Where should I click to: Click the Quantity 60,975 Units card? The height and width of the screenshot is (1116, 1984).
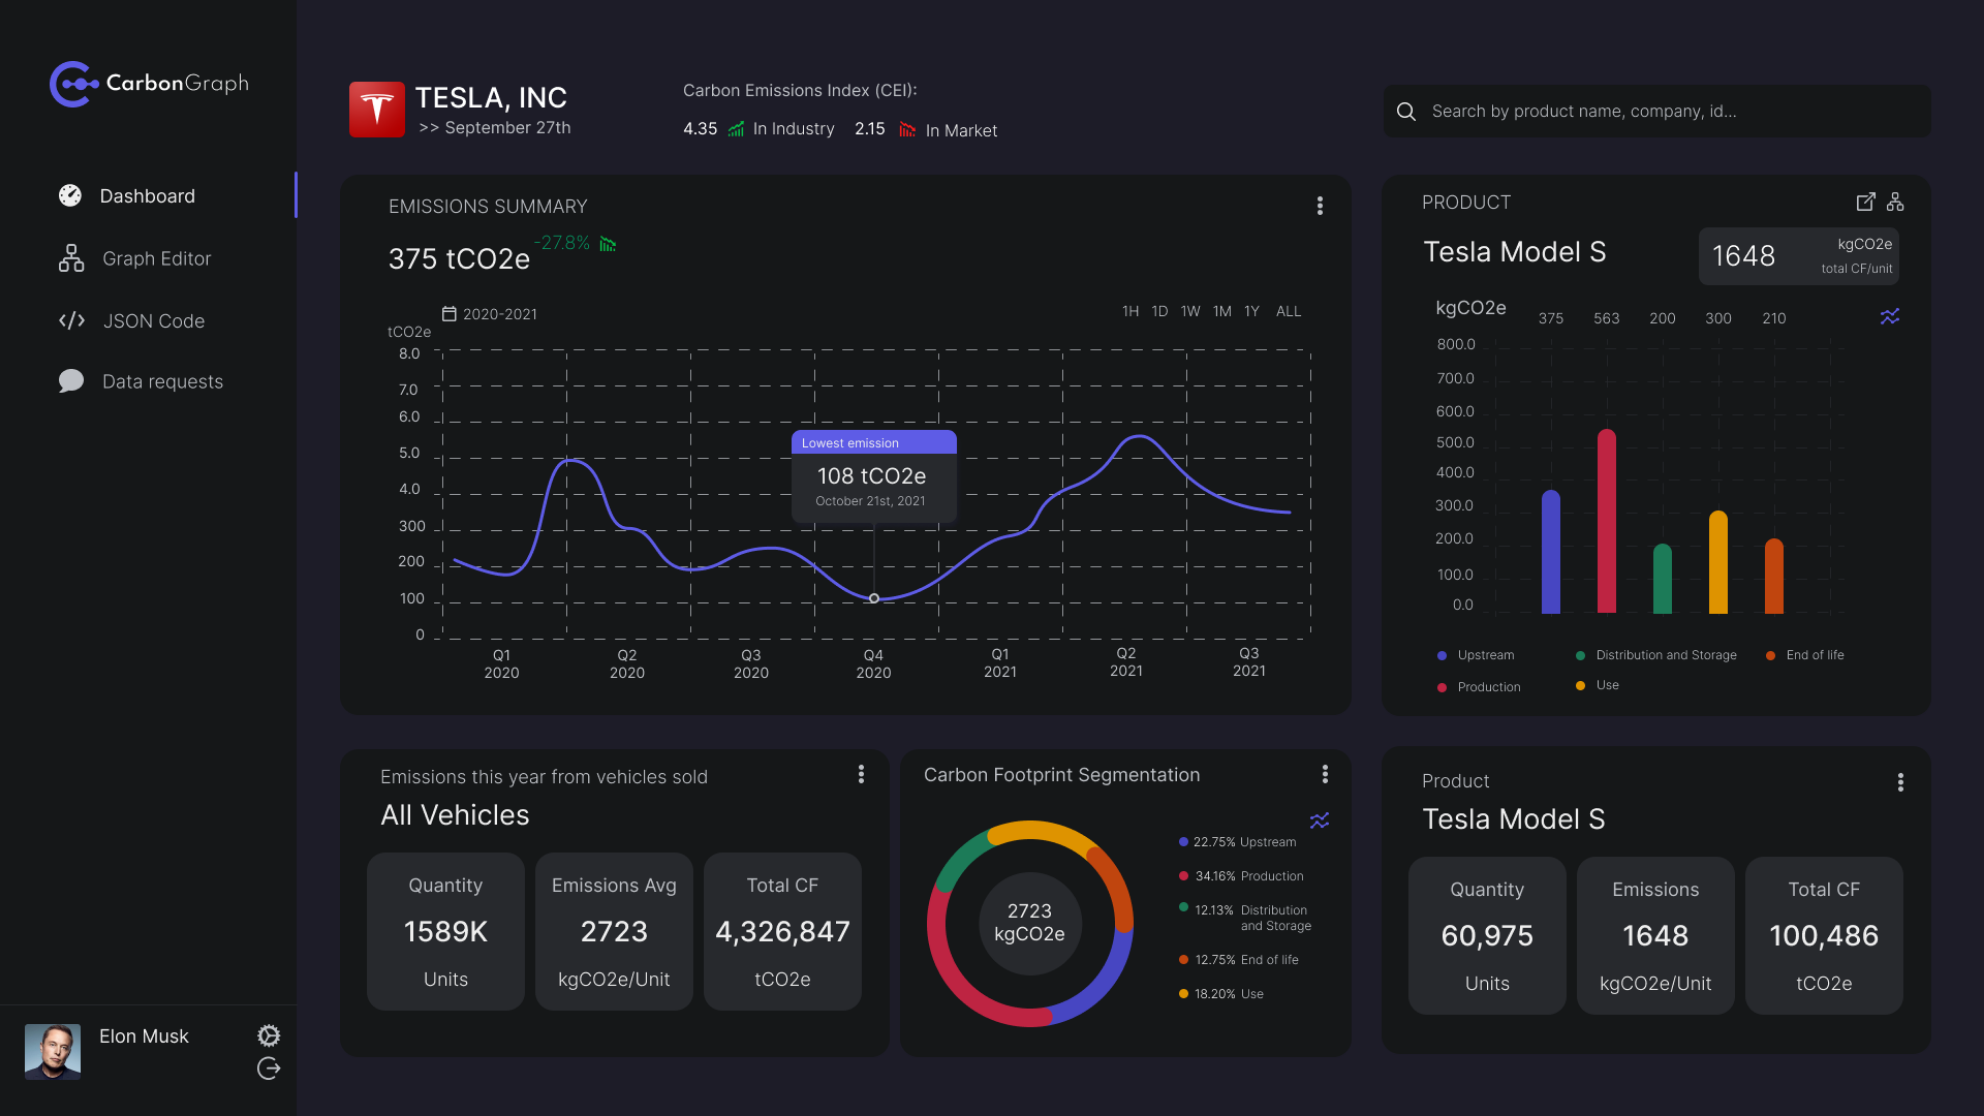[x=1487, y=935]
